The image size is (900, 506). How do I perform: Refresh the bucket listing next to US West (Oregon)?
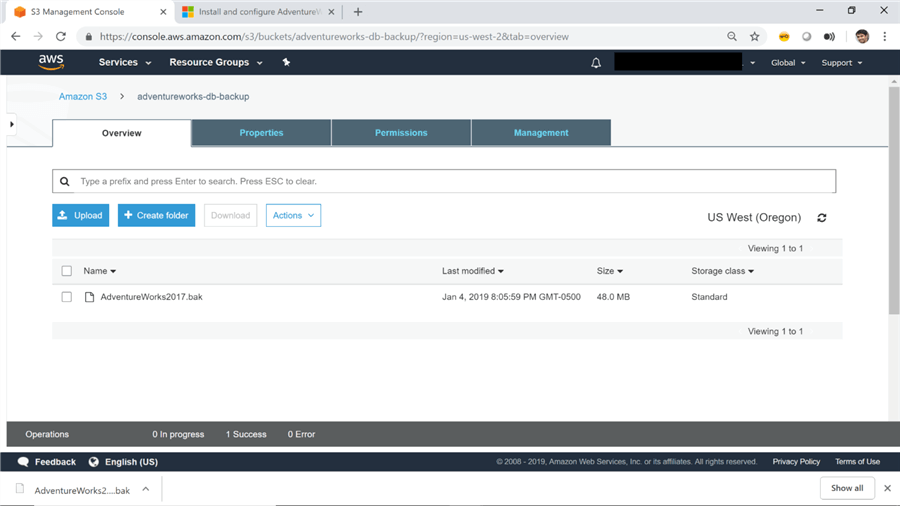coord(822,217)
